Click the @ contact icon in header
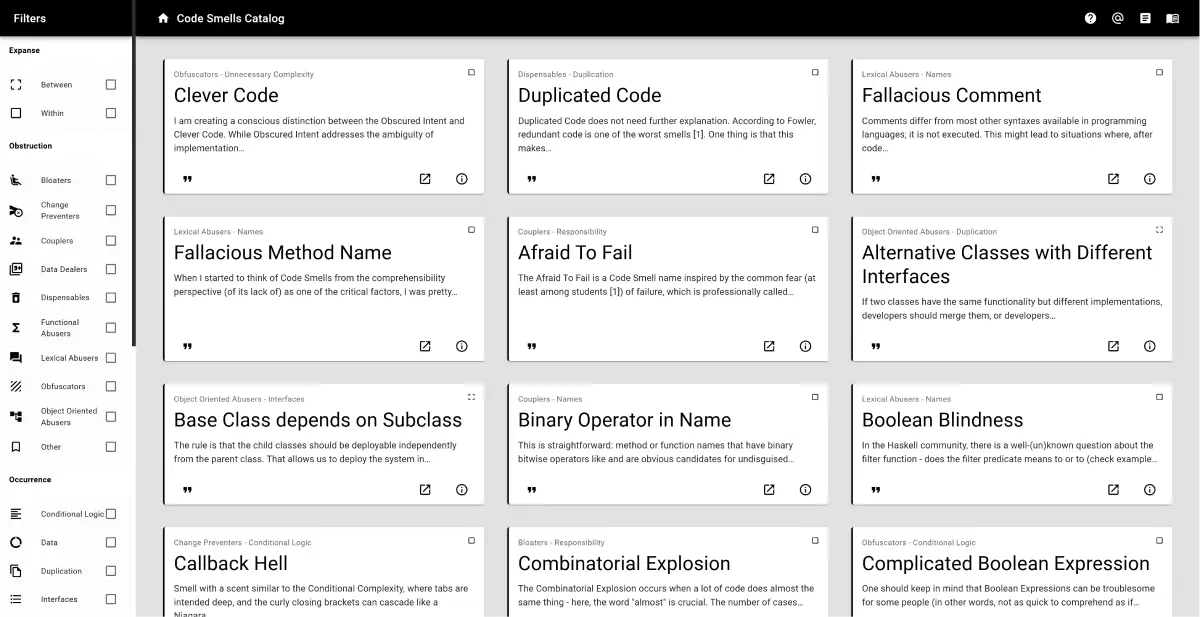The height and width of the screenshot is (617, 1200). 1118,18
